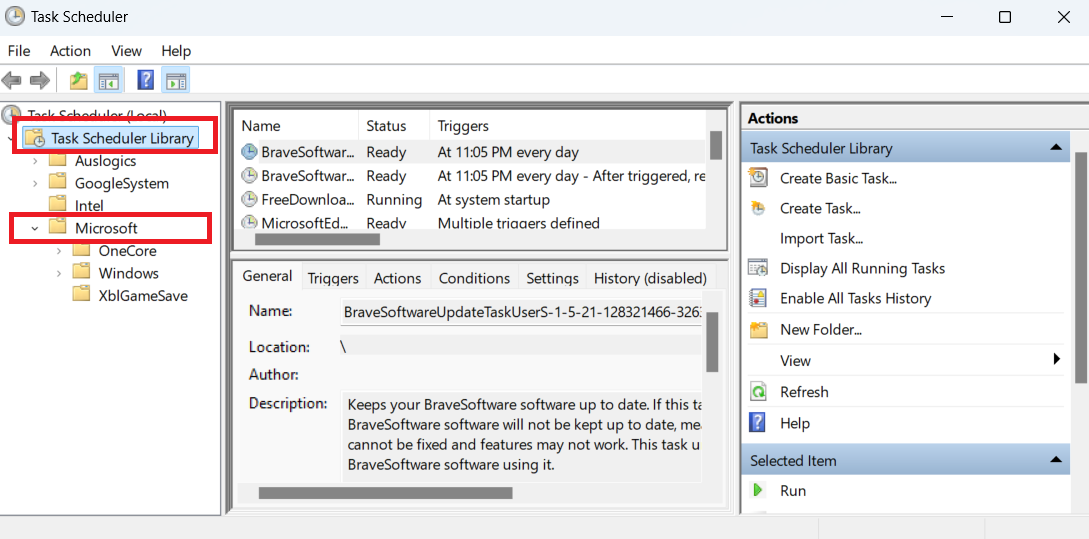Select the 'Multiple triggers defined' task row

pos(472,223)
